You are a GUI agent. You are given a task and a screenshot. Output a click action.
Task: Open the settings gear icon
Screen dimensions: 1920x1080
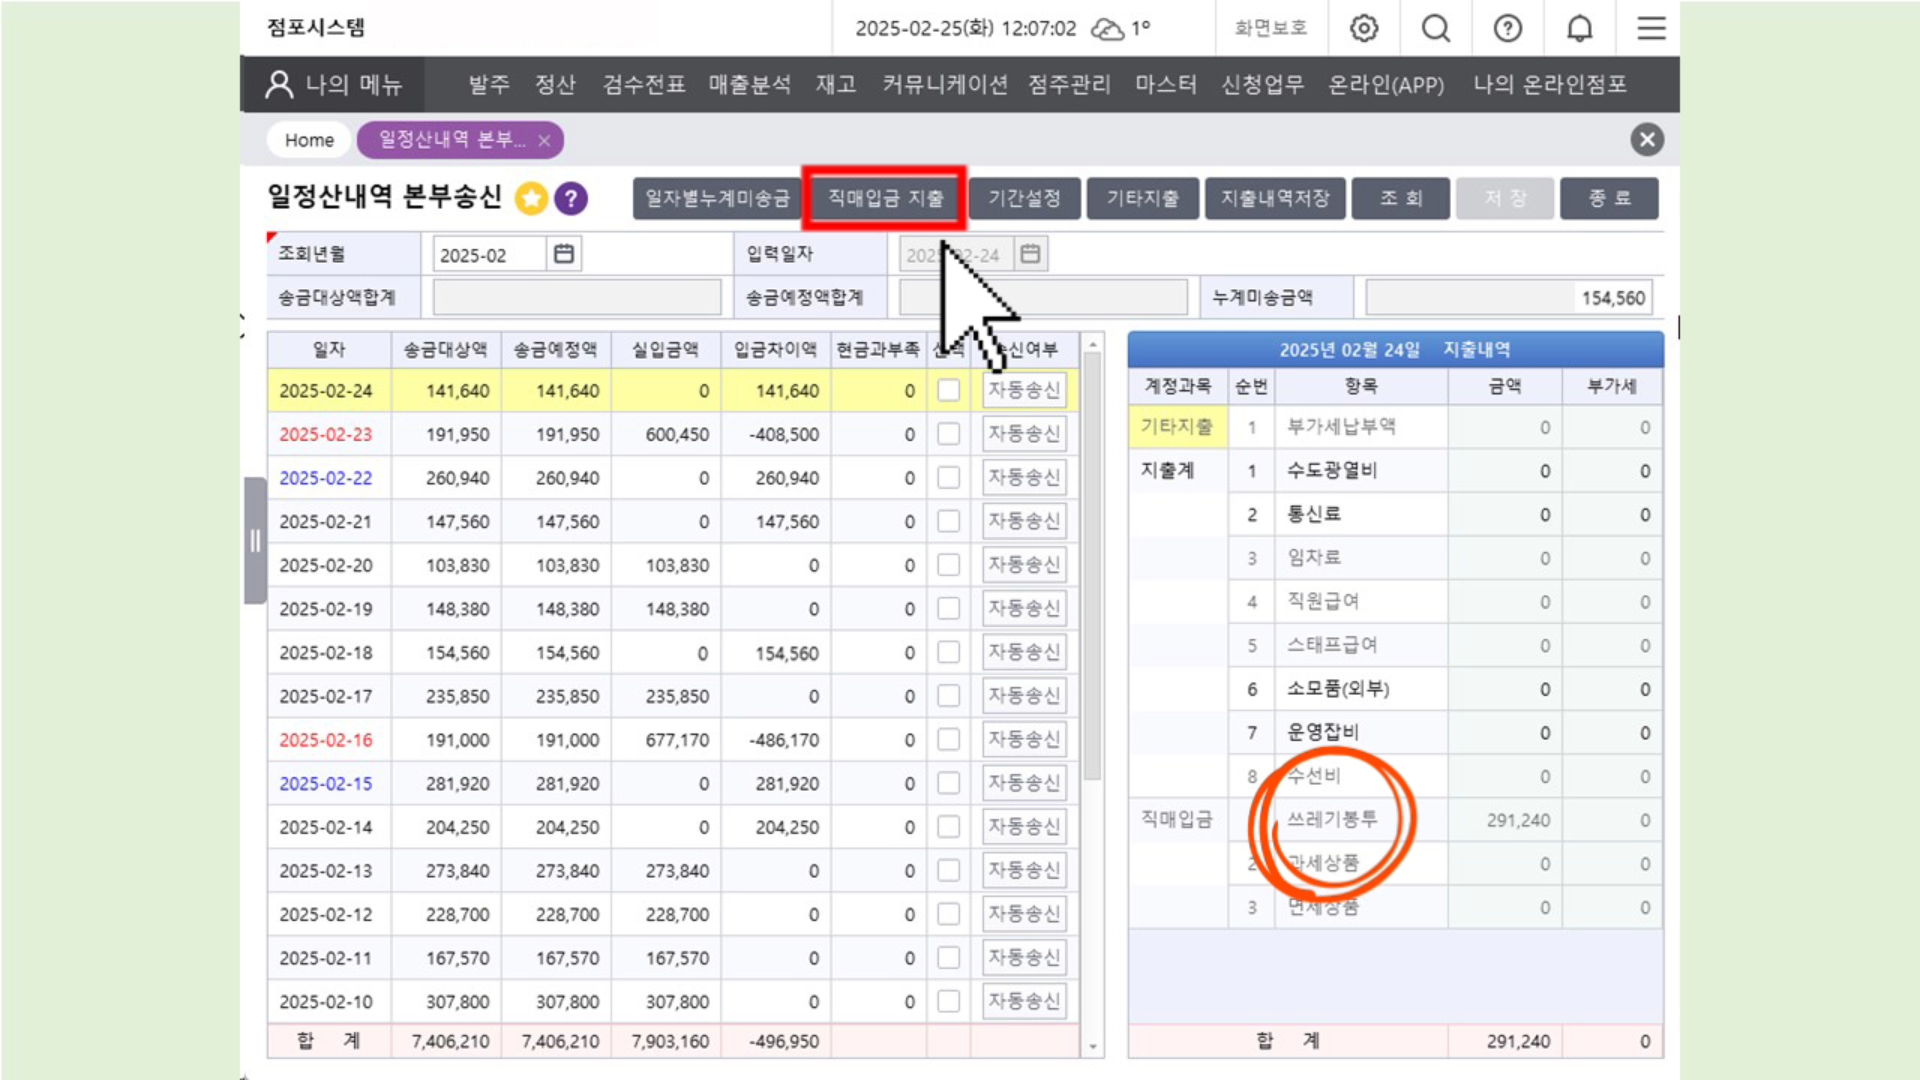pos(1364,28)
